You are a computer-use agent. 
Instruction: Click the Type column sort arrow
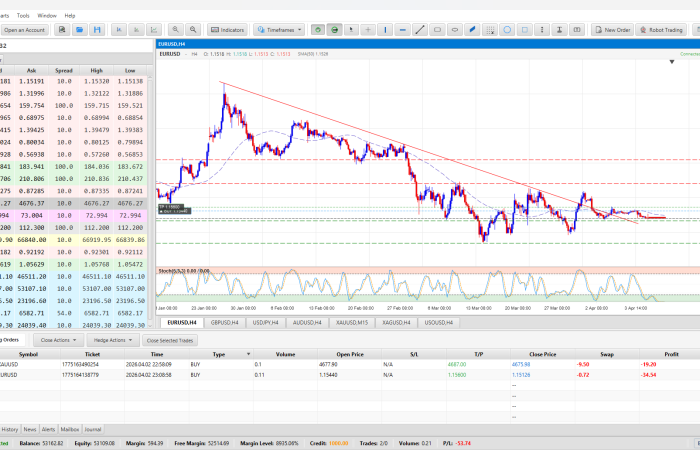point(249,354)
